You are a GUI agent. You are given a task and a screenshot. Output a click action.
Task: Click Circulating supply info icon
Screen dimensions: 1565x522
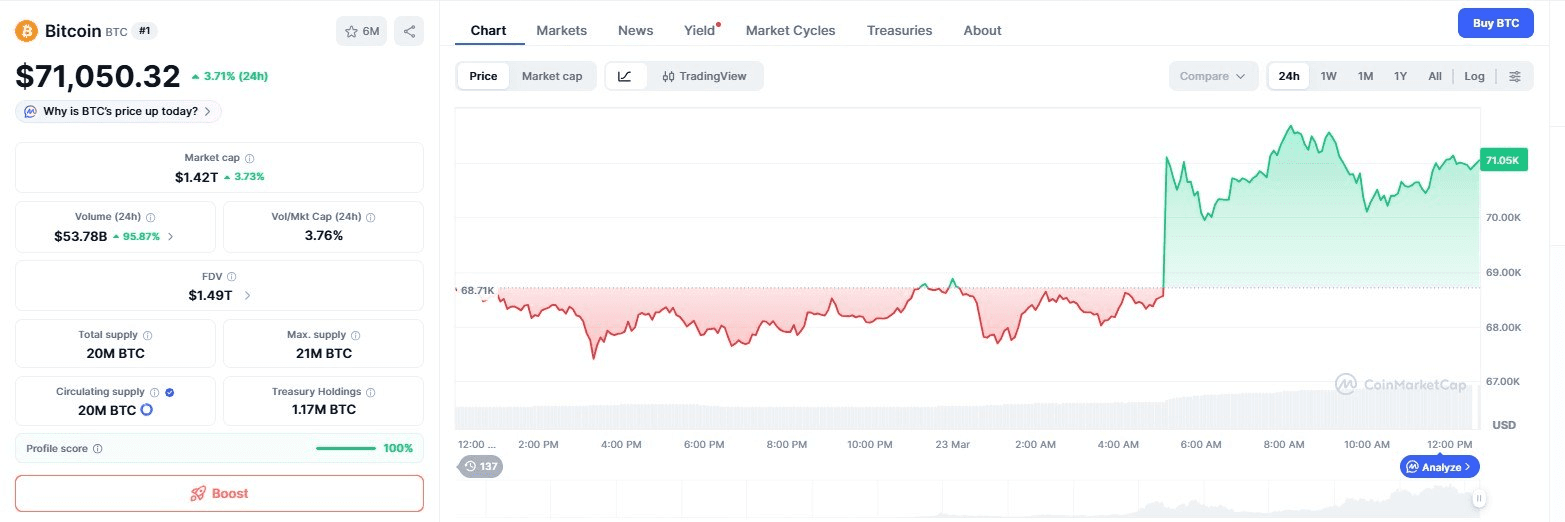pos(154,392)
